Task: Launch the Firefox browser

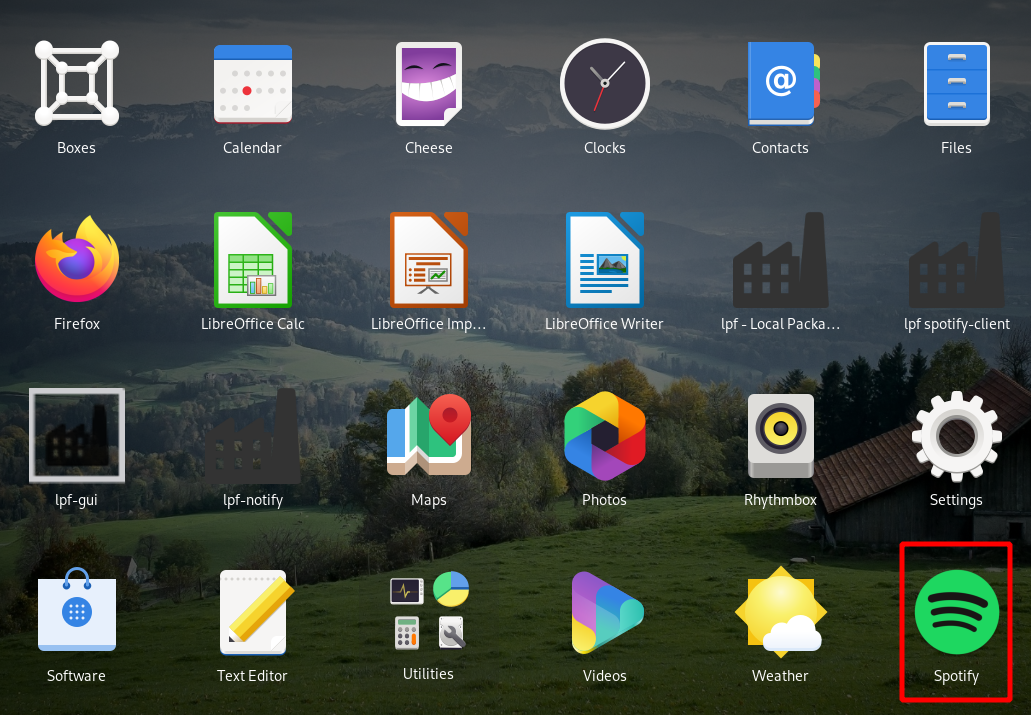Action: pyautogui.click(x=77, y=259)
